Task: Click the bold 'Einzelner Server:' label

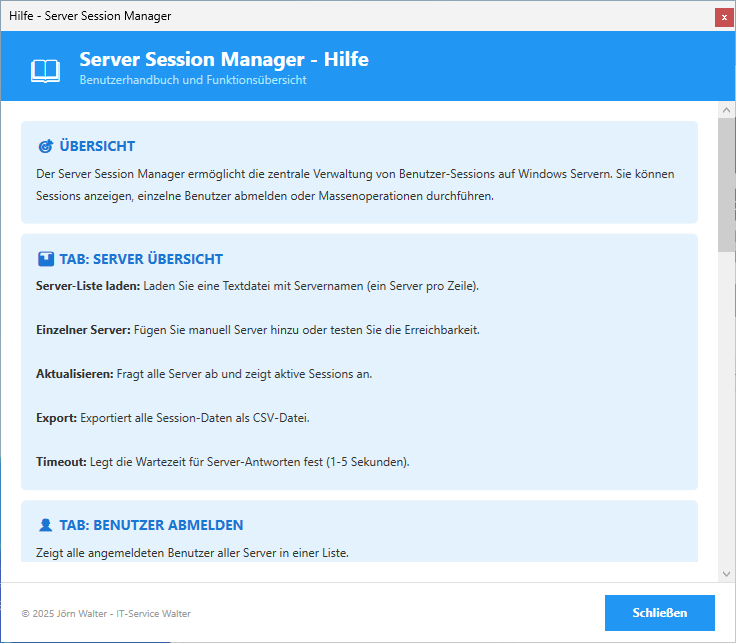Action: [83, 330]
